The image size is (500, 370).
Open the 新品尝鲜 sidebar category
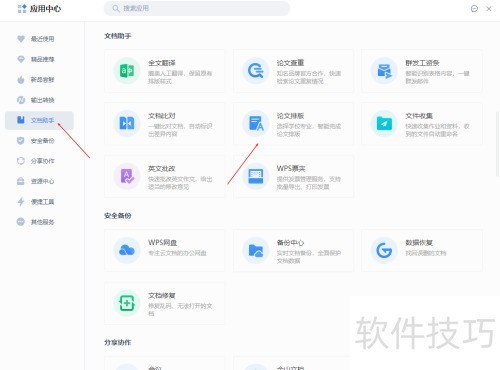click(39, 80)
